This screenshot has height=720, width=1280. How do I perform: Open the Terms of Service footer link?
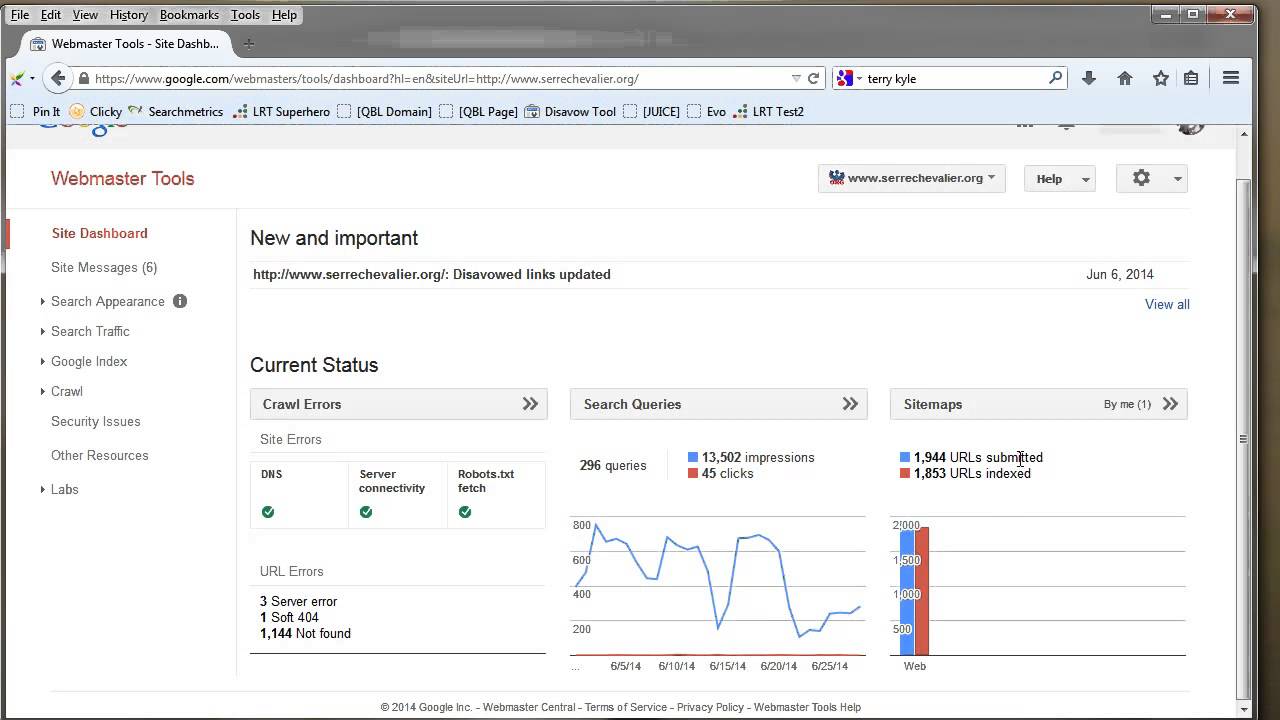coord(626,707)
